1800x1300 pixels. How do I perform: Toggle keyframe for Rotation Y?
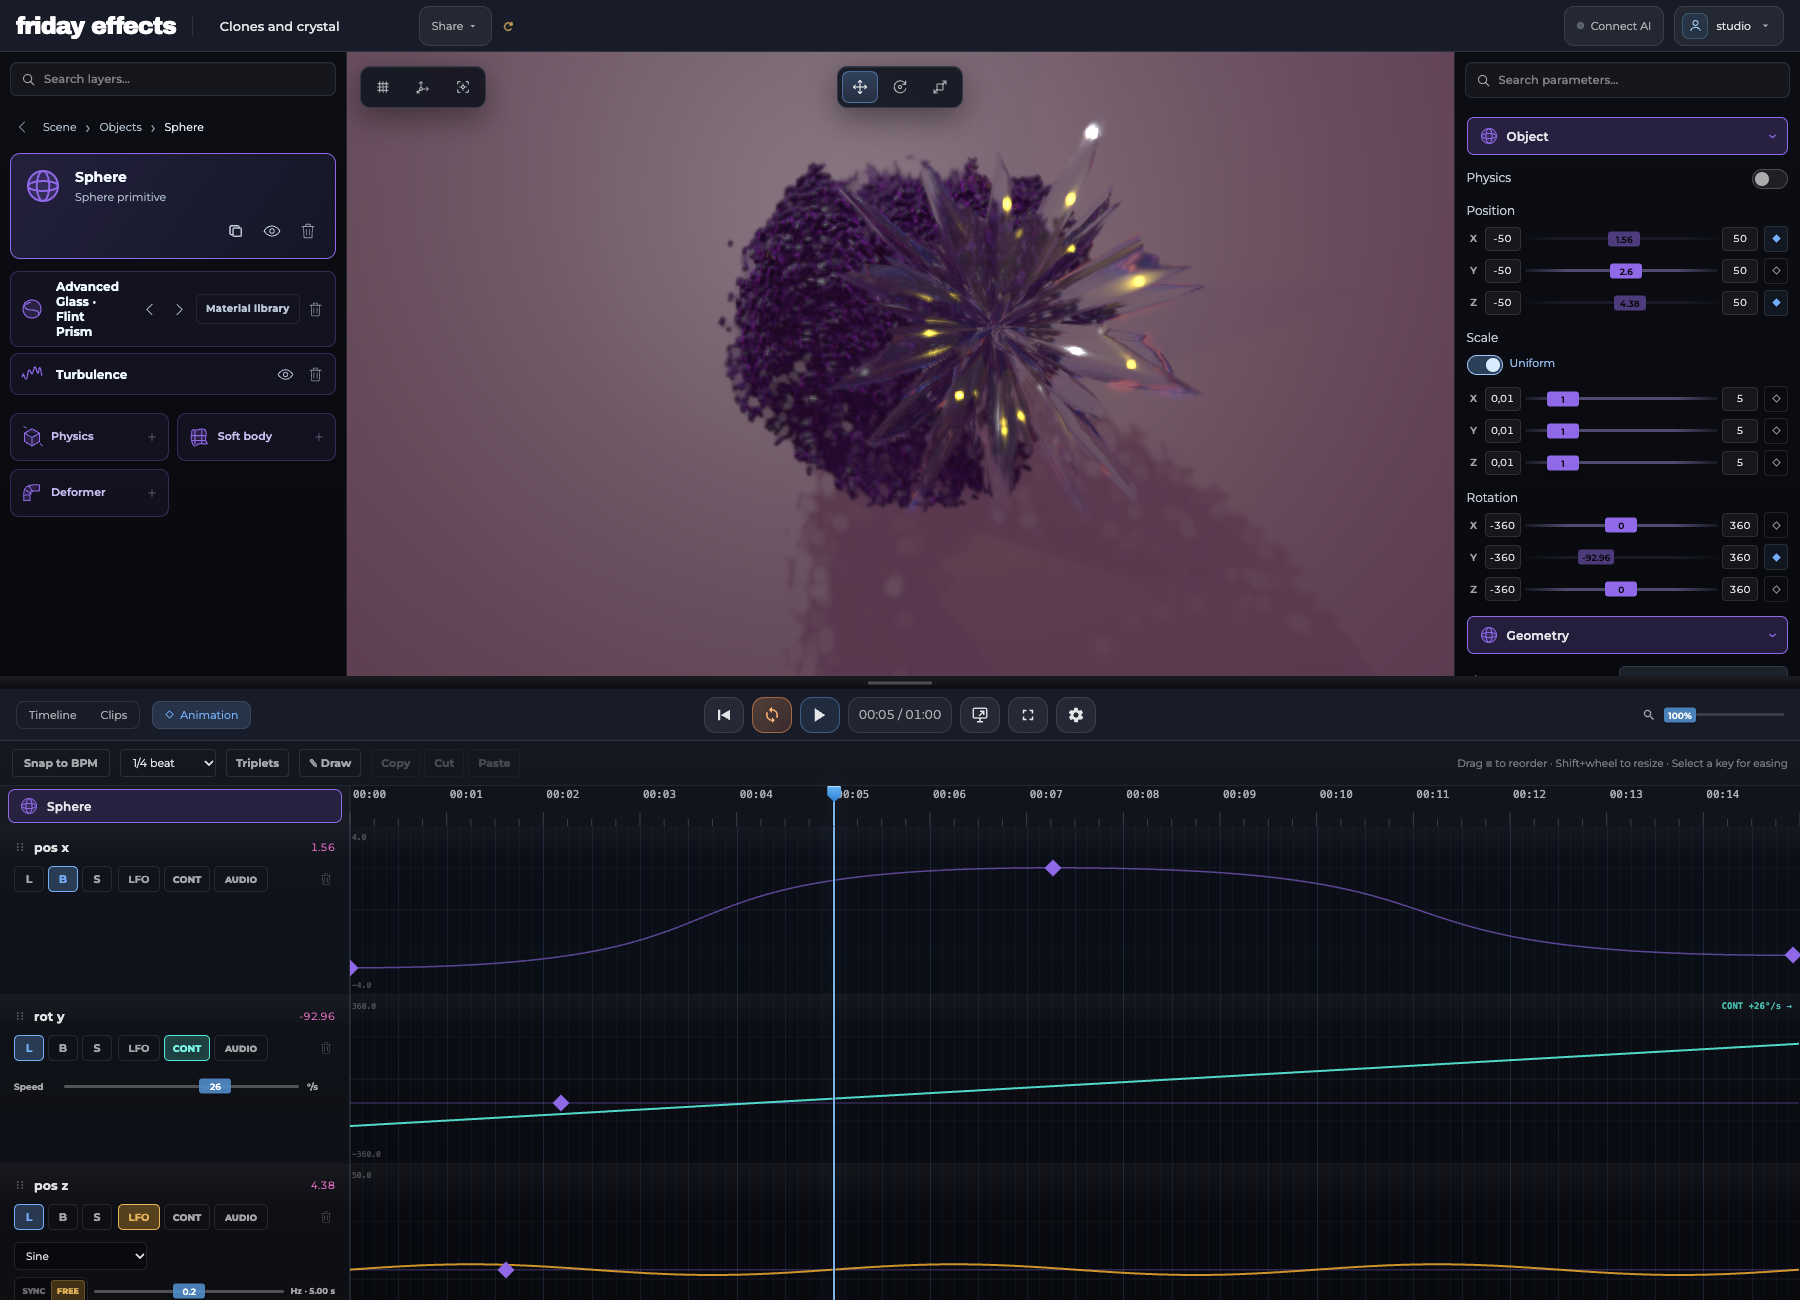pos(1776,558)
